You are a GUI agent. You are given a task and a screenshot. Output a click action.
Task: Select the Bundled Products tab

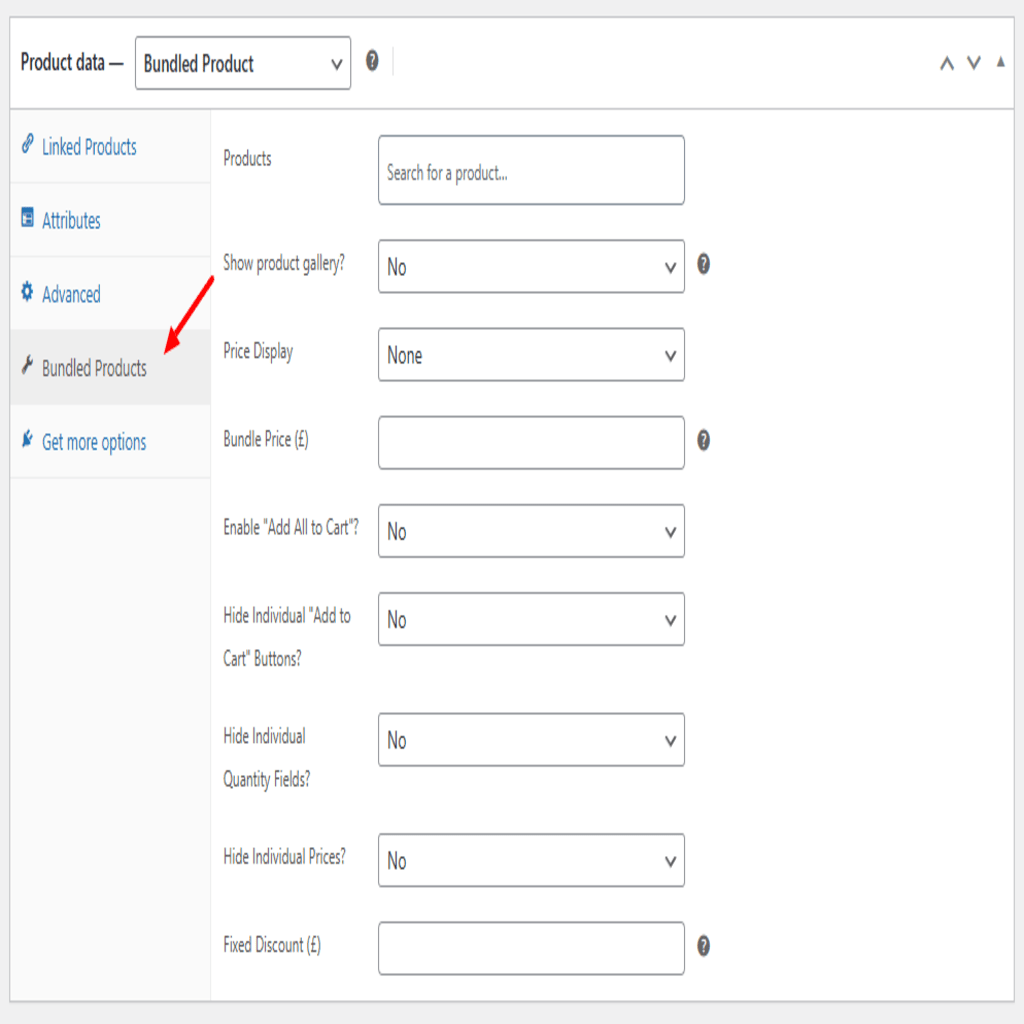coord(110,368)
